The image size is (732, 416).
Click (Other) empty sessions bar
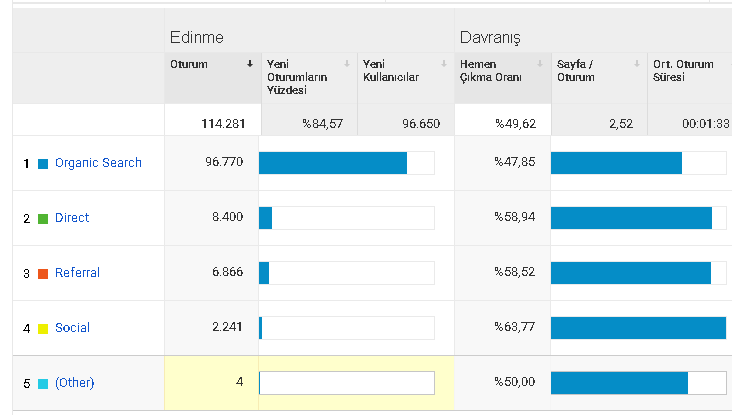(x=347, y=383)
